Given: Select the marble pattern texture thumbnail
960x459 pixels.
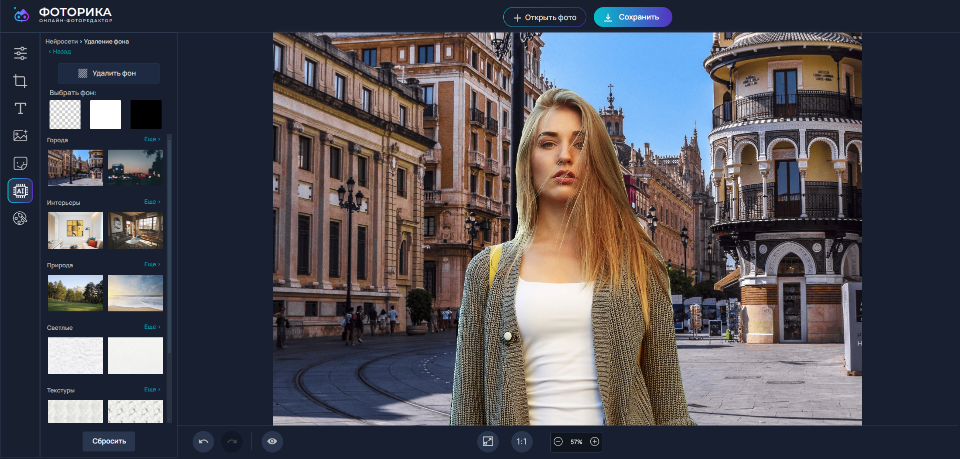Looking at the screenshot, I should point(135,411).
